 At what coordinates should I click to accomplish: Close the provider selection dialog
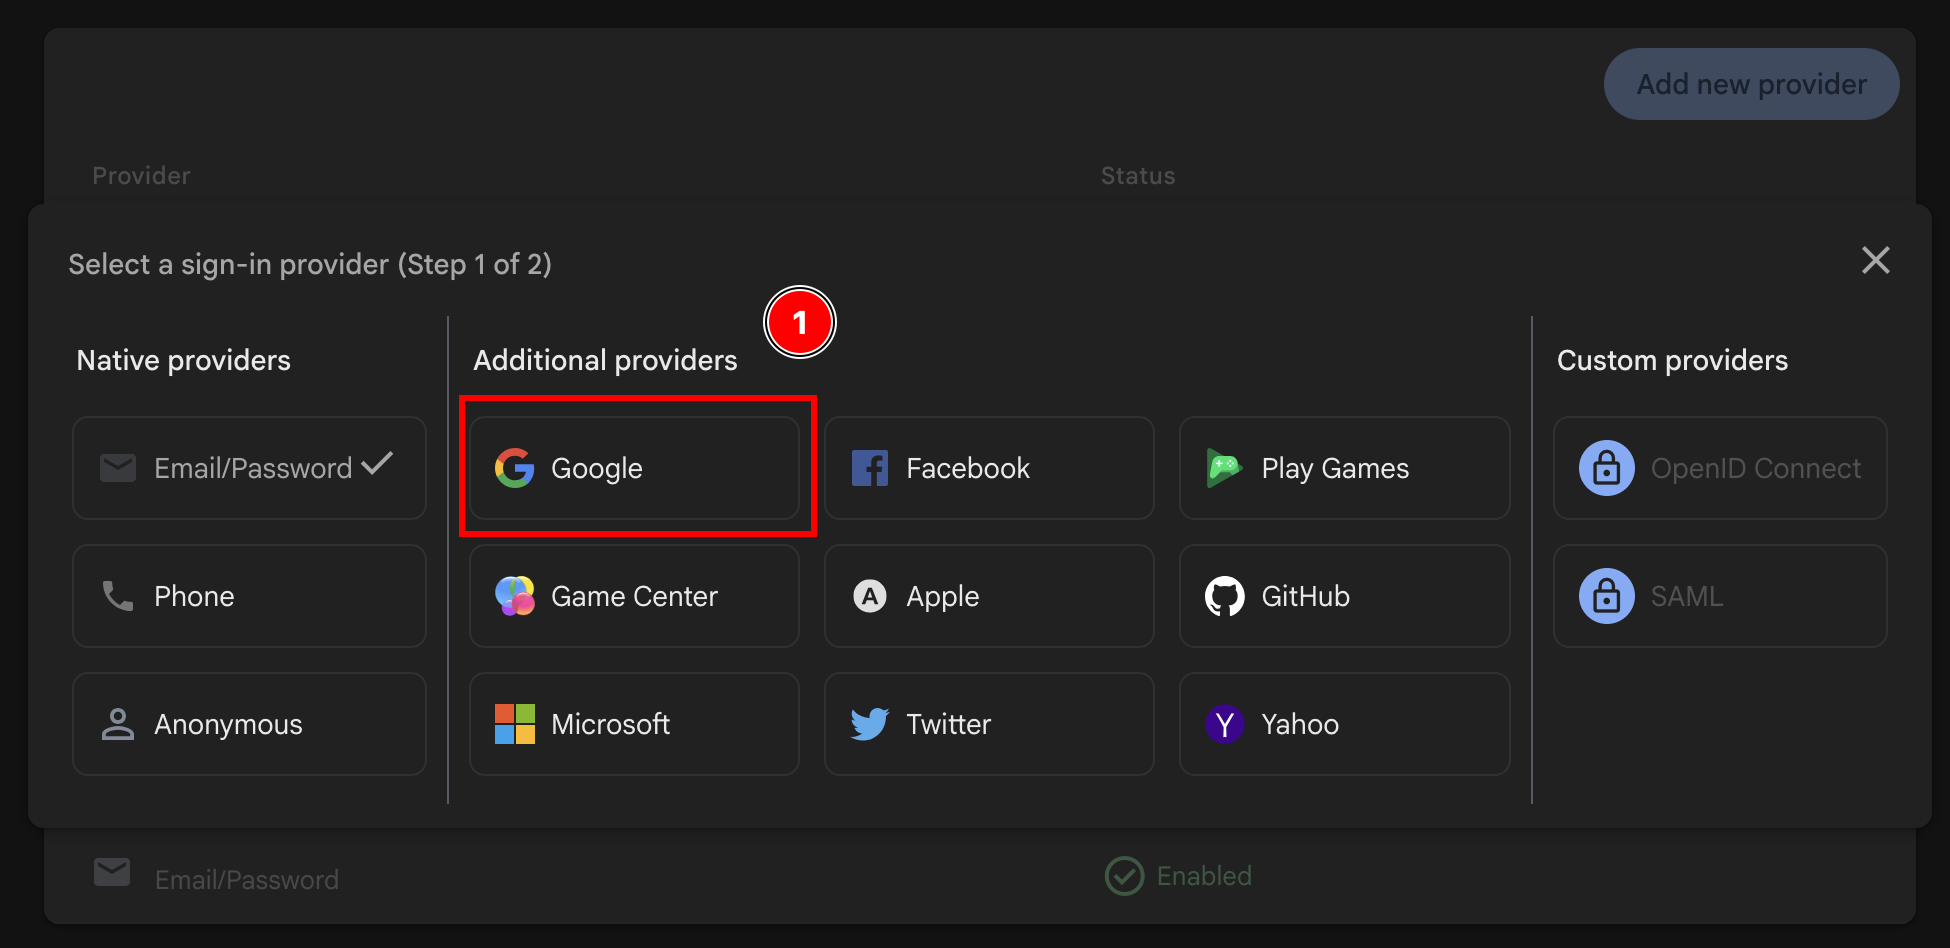(1876, 261)
